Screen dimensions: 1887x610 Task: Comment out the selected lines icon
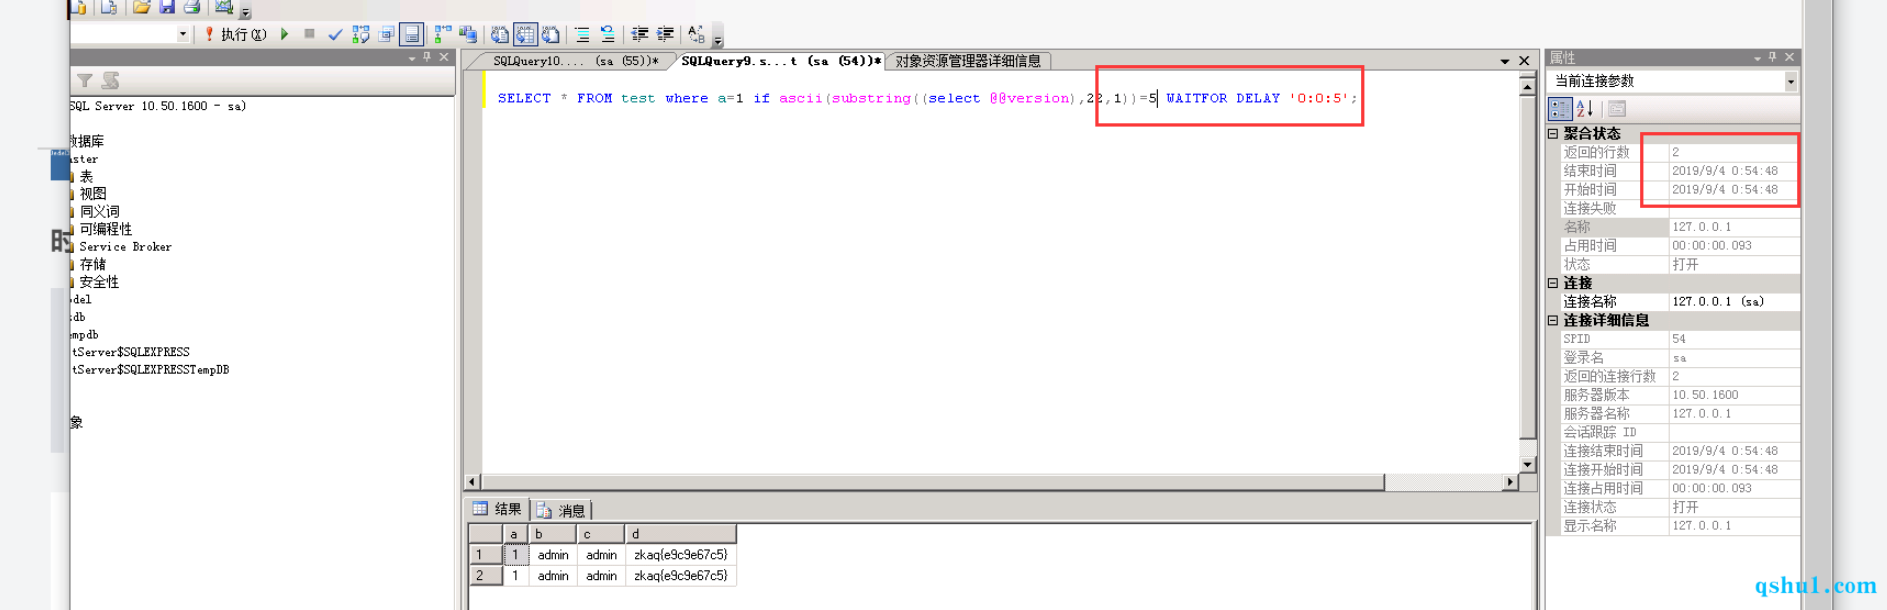coord(582,35)
